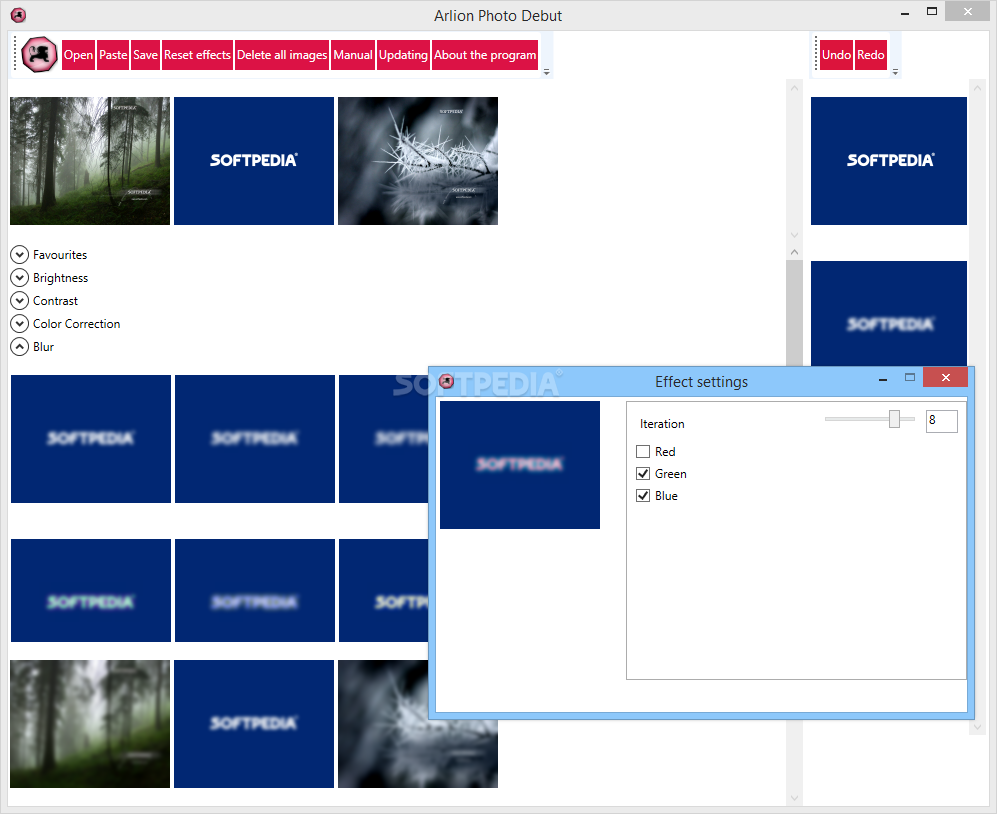Open the Manual from the toolbar
This screenshot has width=997, height=814.
[x=353, y=55]
